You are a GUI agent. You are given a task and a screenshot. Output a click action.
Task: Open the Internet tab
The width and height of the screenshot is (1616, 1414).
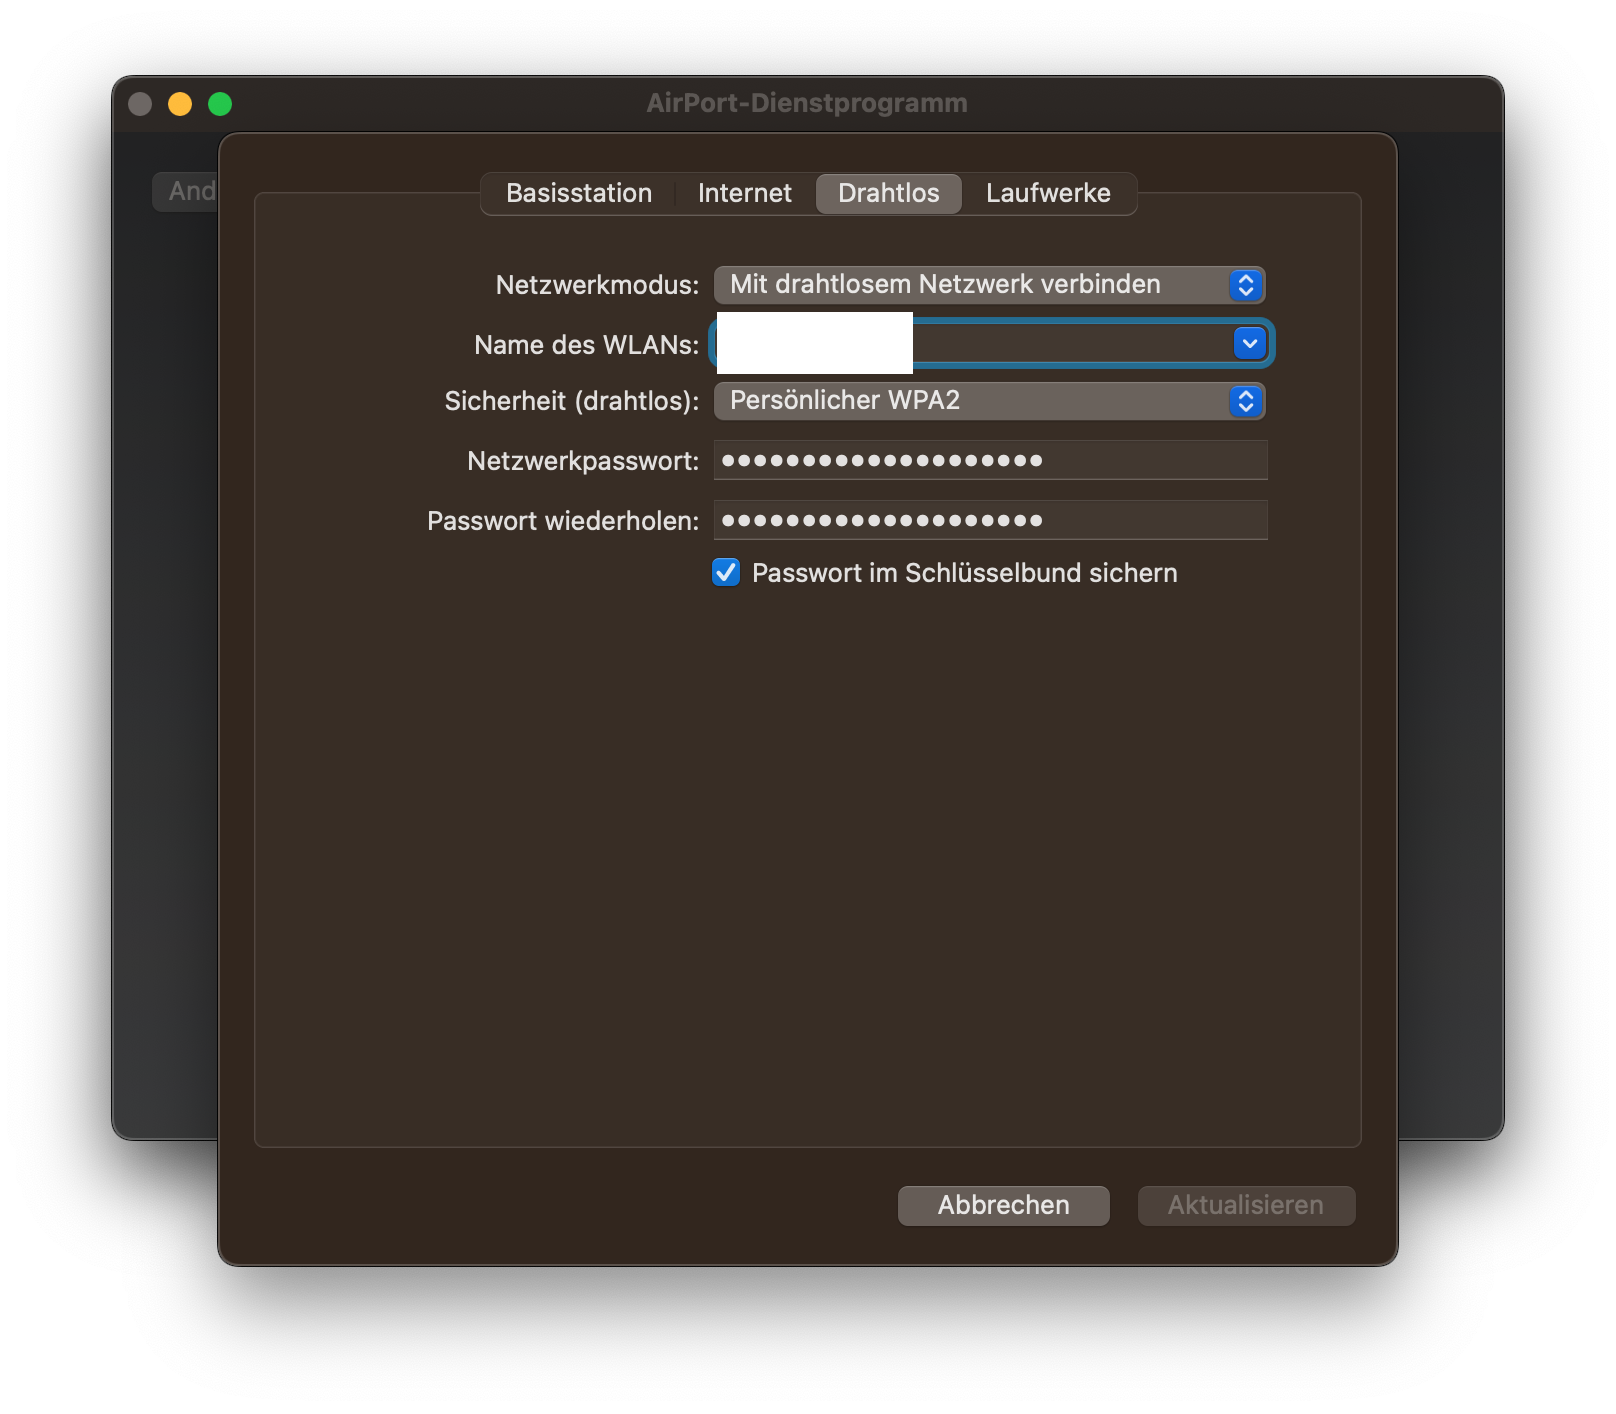click(745, 193)
